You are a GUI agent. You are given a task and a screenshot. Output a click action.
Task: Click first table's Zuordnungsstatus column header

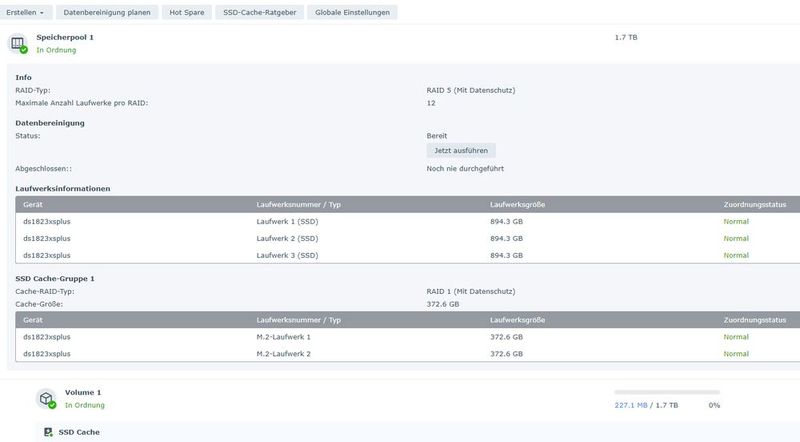tap(755, 205)
